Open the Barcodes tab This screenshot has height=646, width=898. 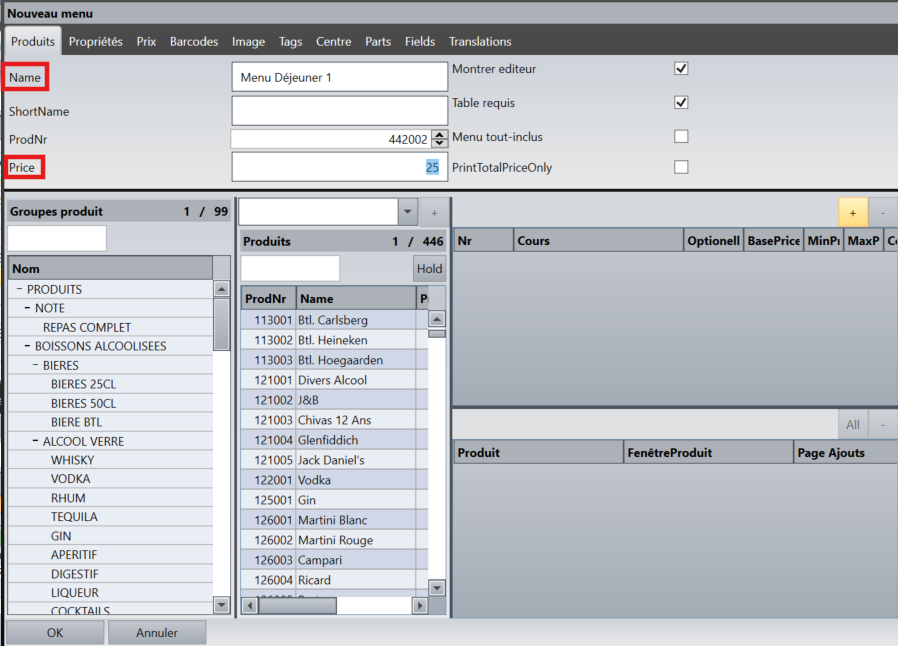click(x=194, y=41)
